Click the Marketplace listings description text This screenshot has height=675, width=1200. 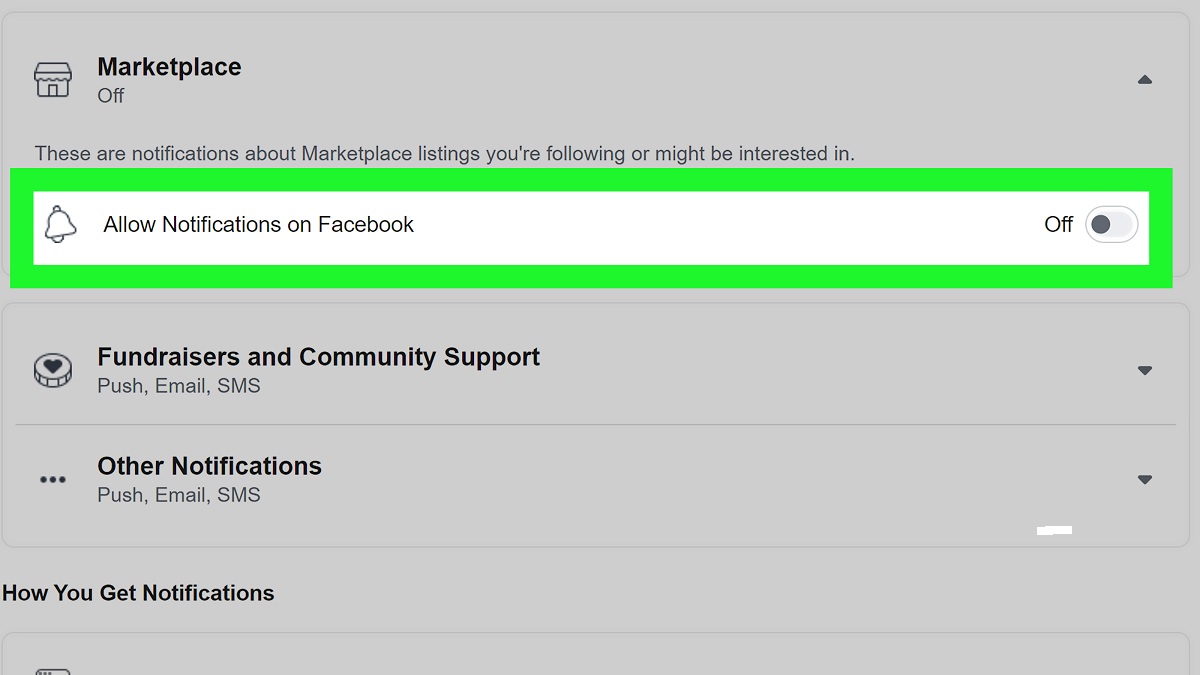[x=445, y=154]
